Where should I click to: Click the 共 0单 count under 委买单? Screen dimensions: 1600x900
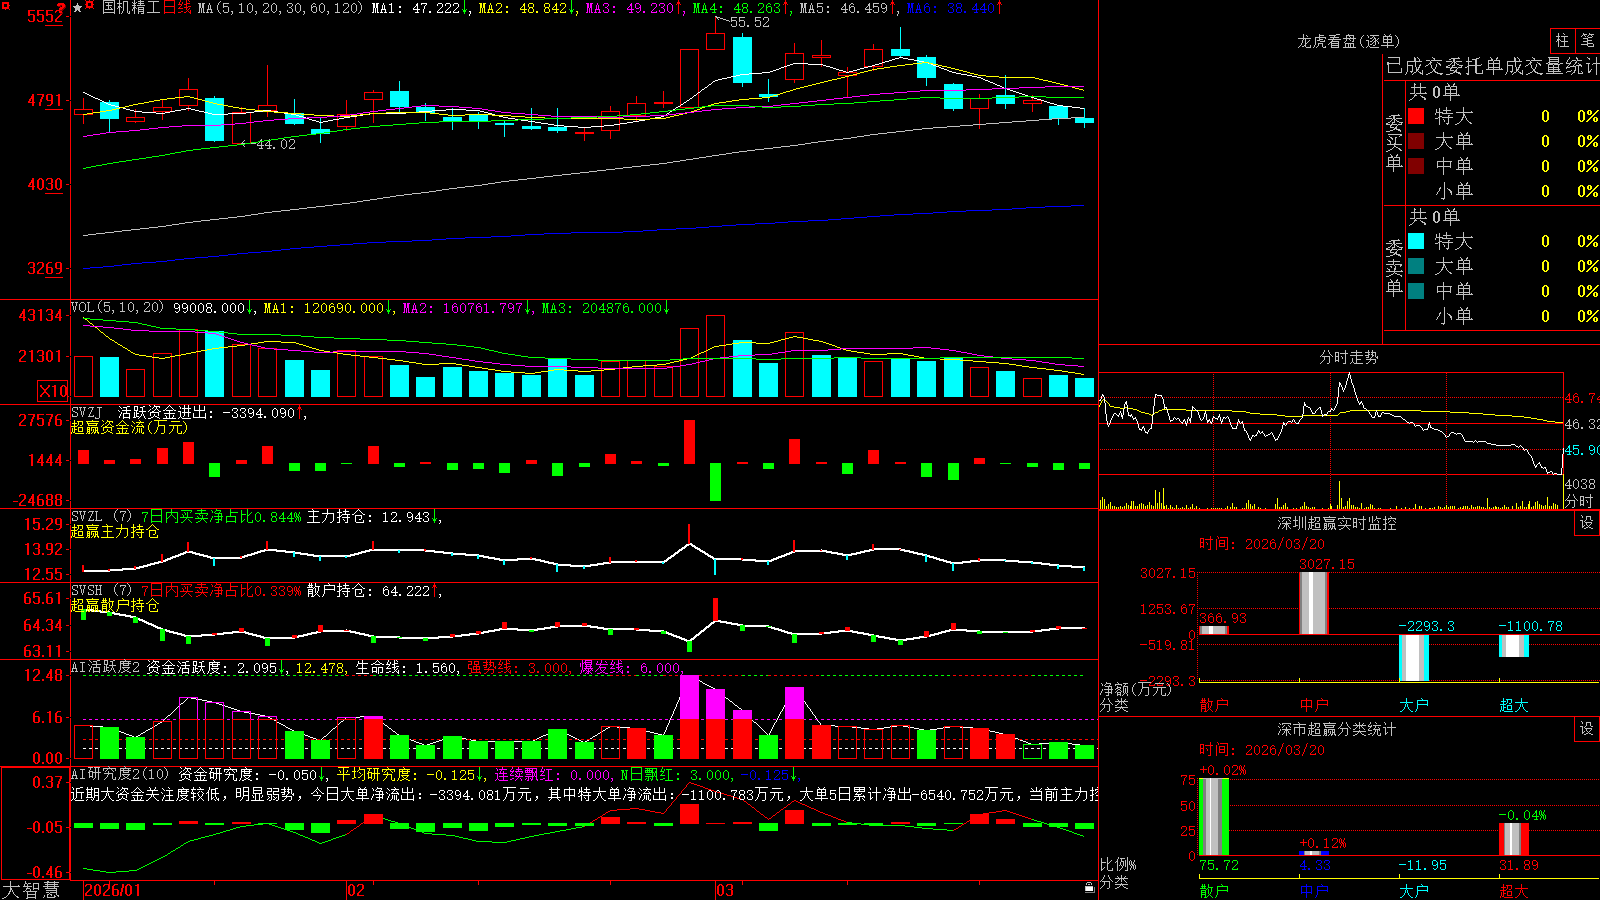tap(1434, 92)
